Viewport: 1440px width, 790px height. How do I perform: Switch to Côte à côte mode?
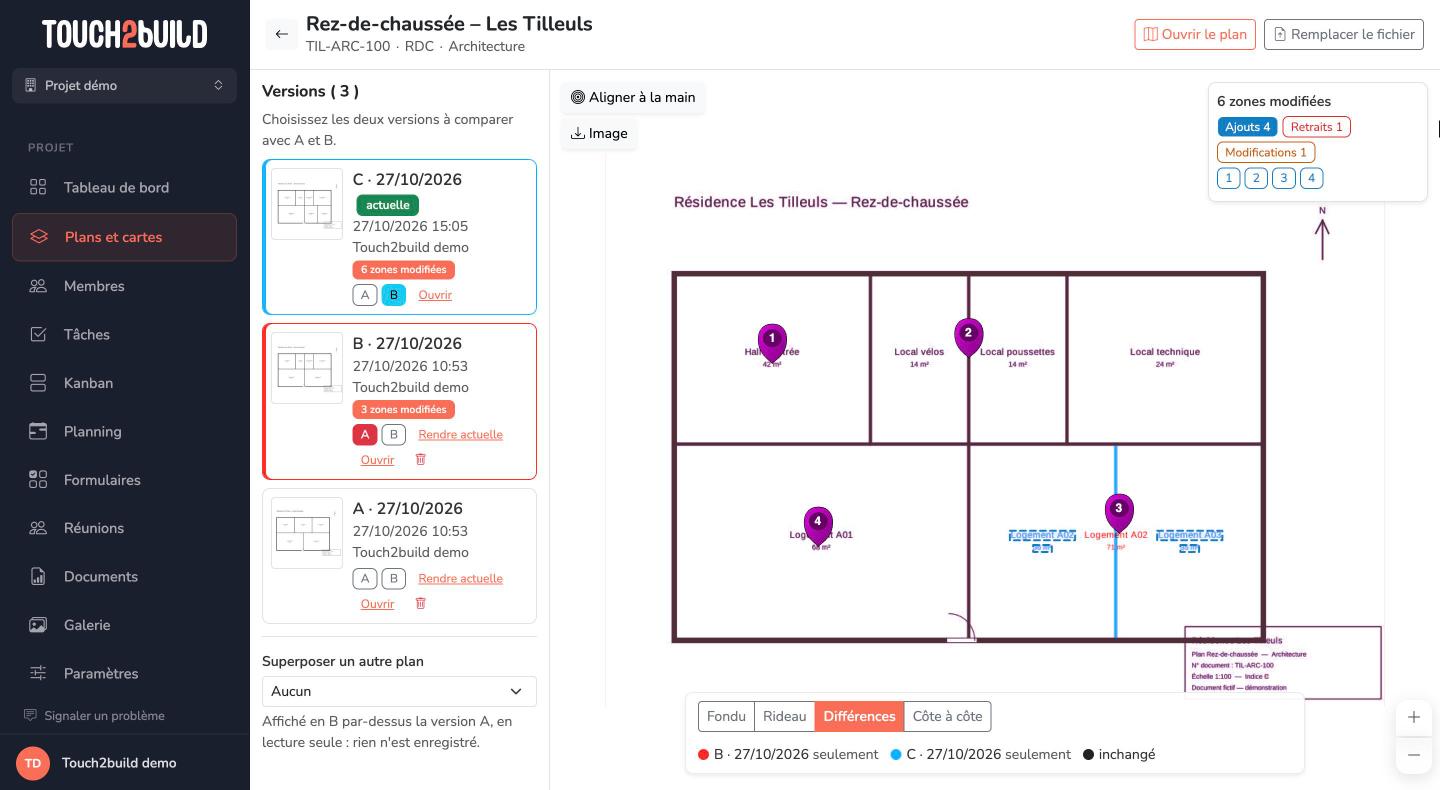(x=947, y=716)
